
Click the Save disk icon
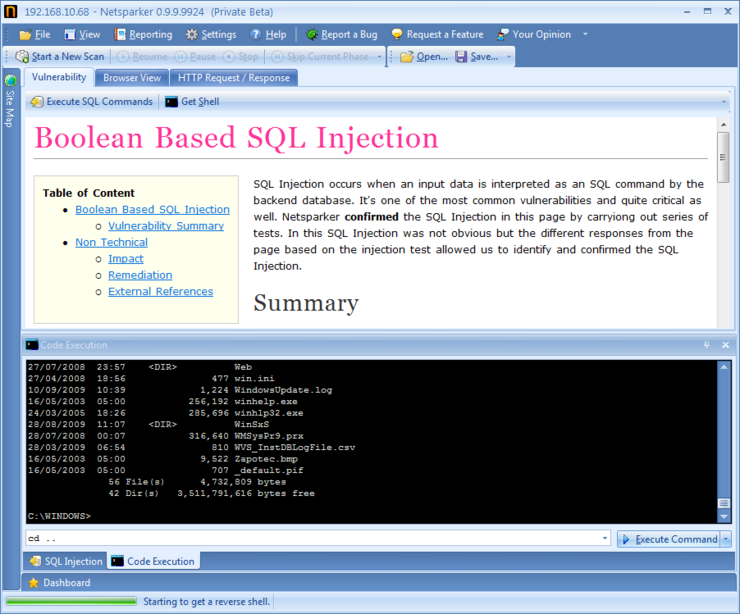[461, 57]
